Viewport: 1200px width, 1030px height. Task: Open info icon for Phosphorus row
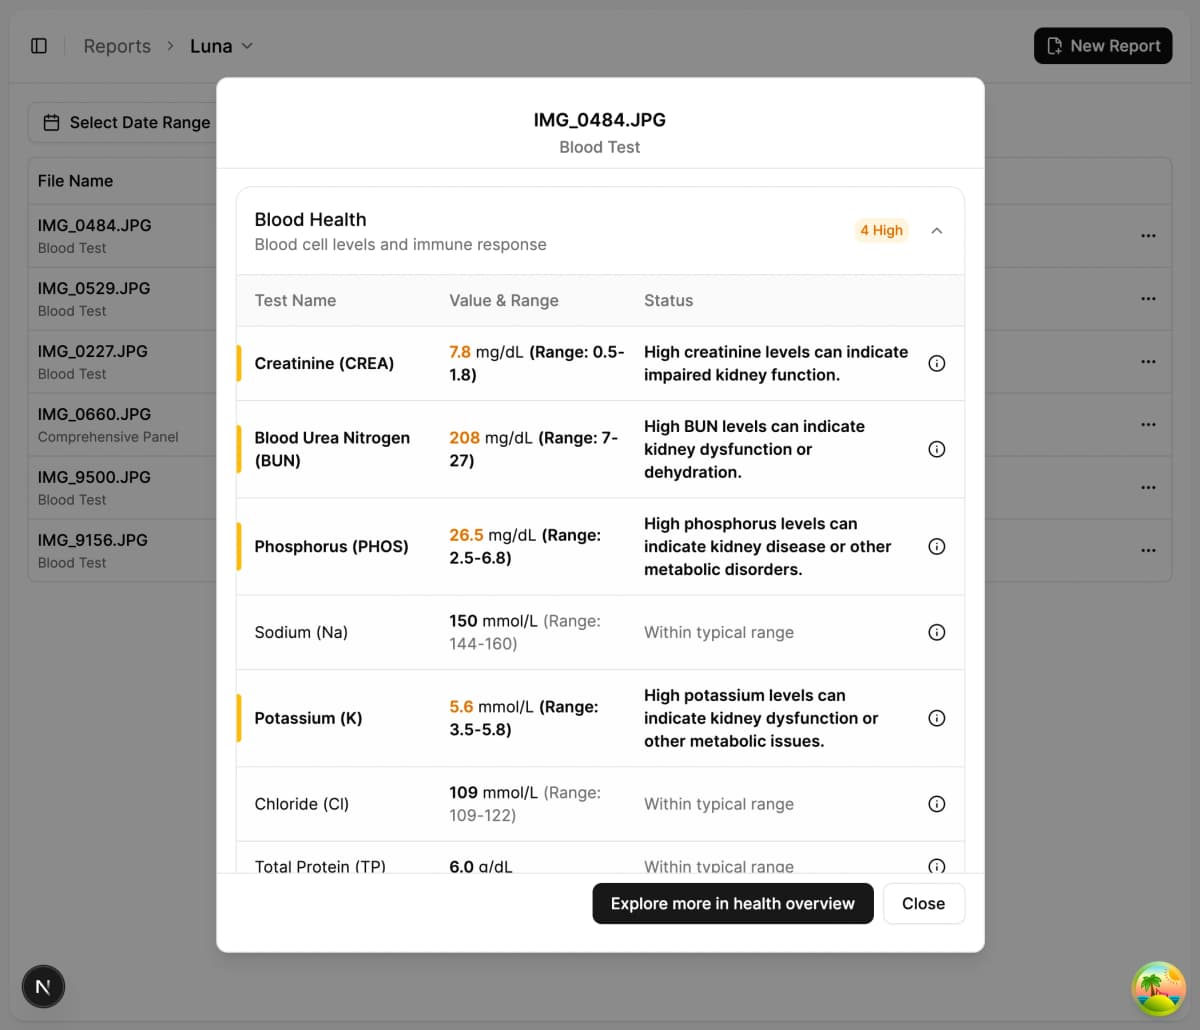click(x=937, y=547)
